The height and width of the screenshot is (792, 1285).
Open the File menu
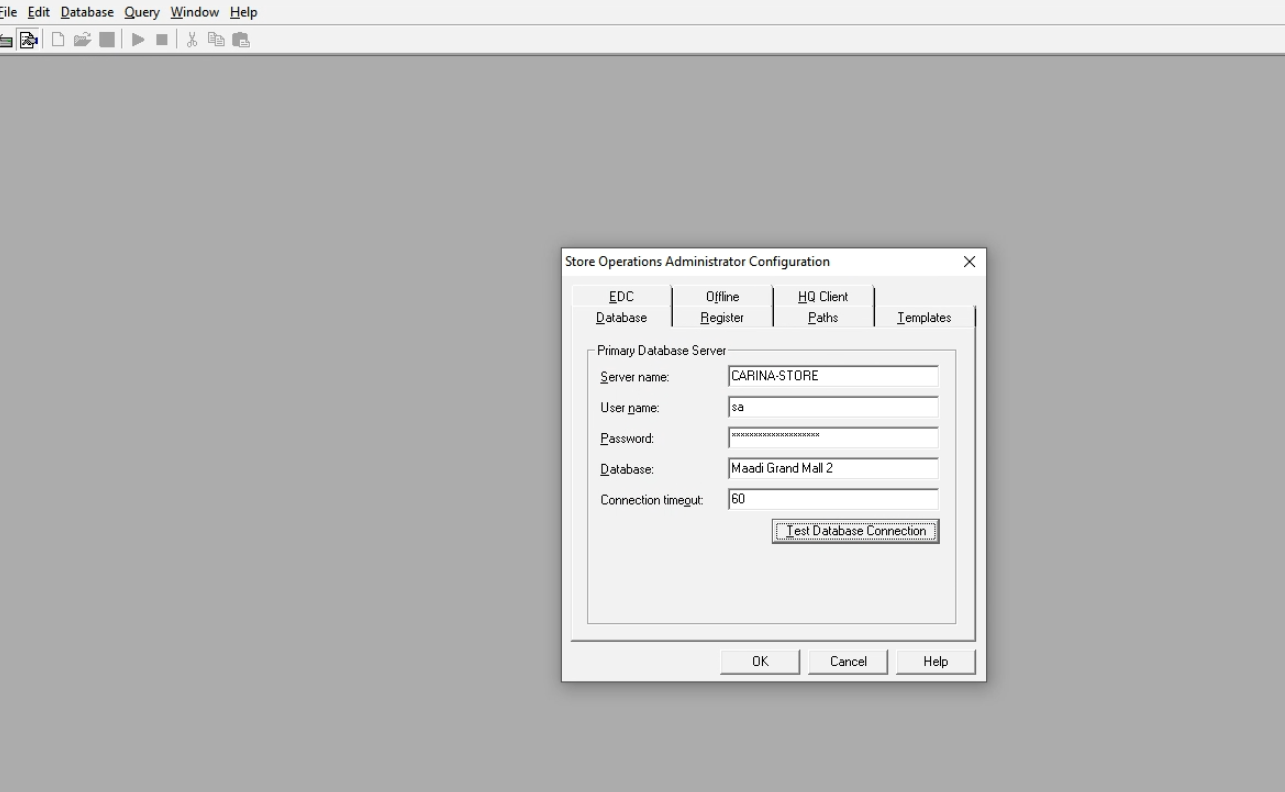(x=8, y=12)
